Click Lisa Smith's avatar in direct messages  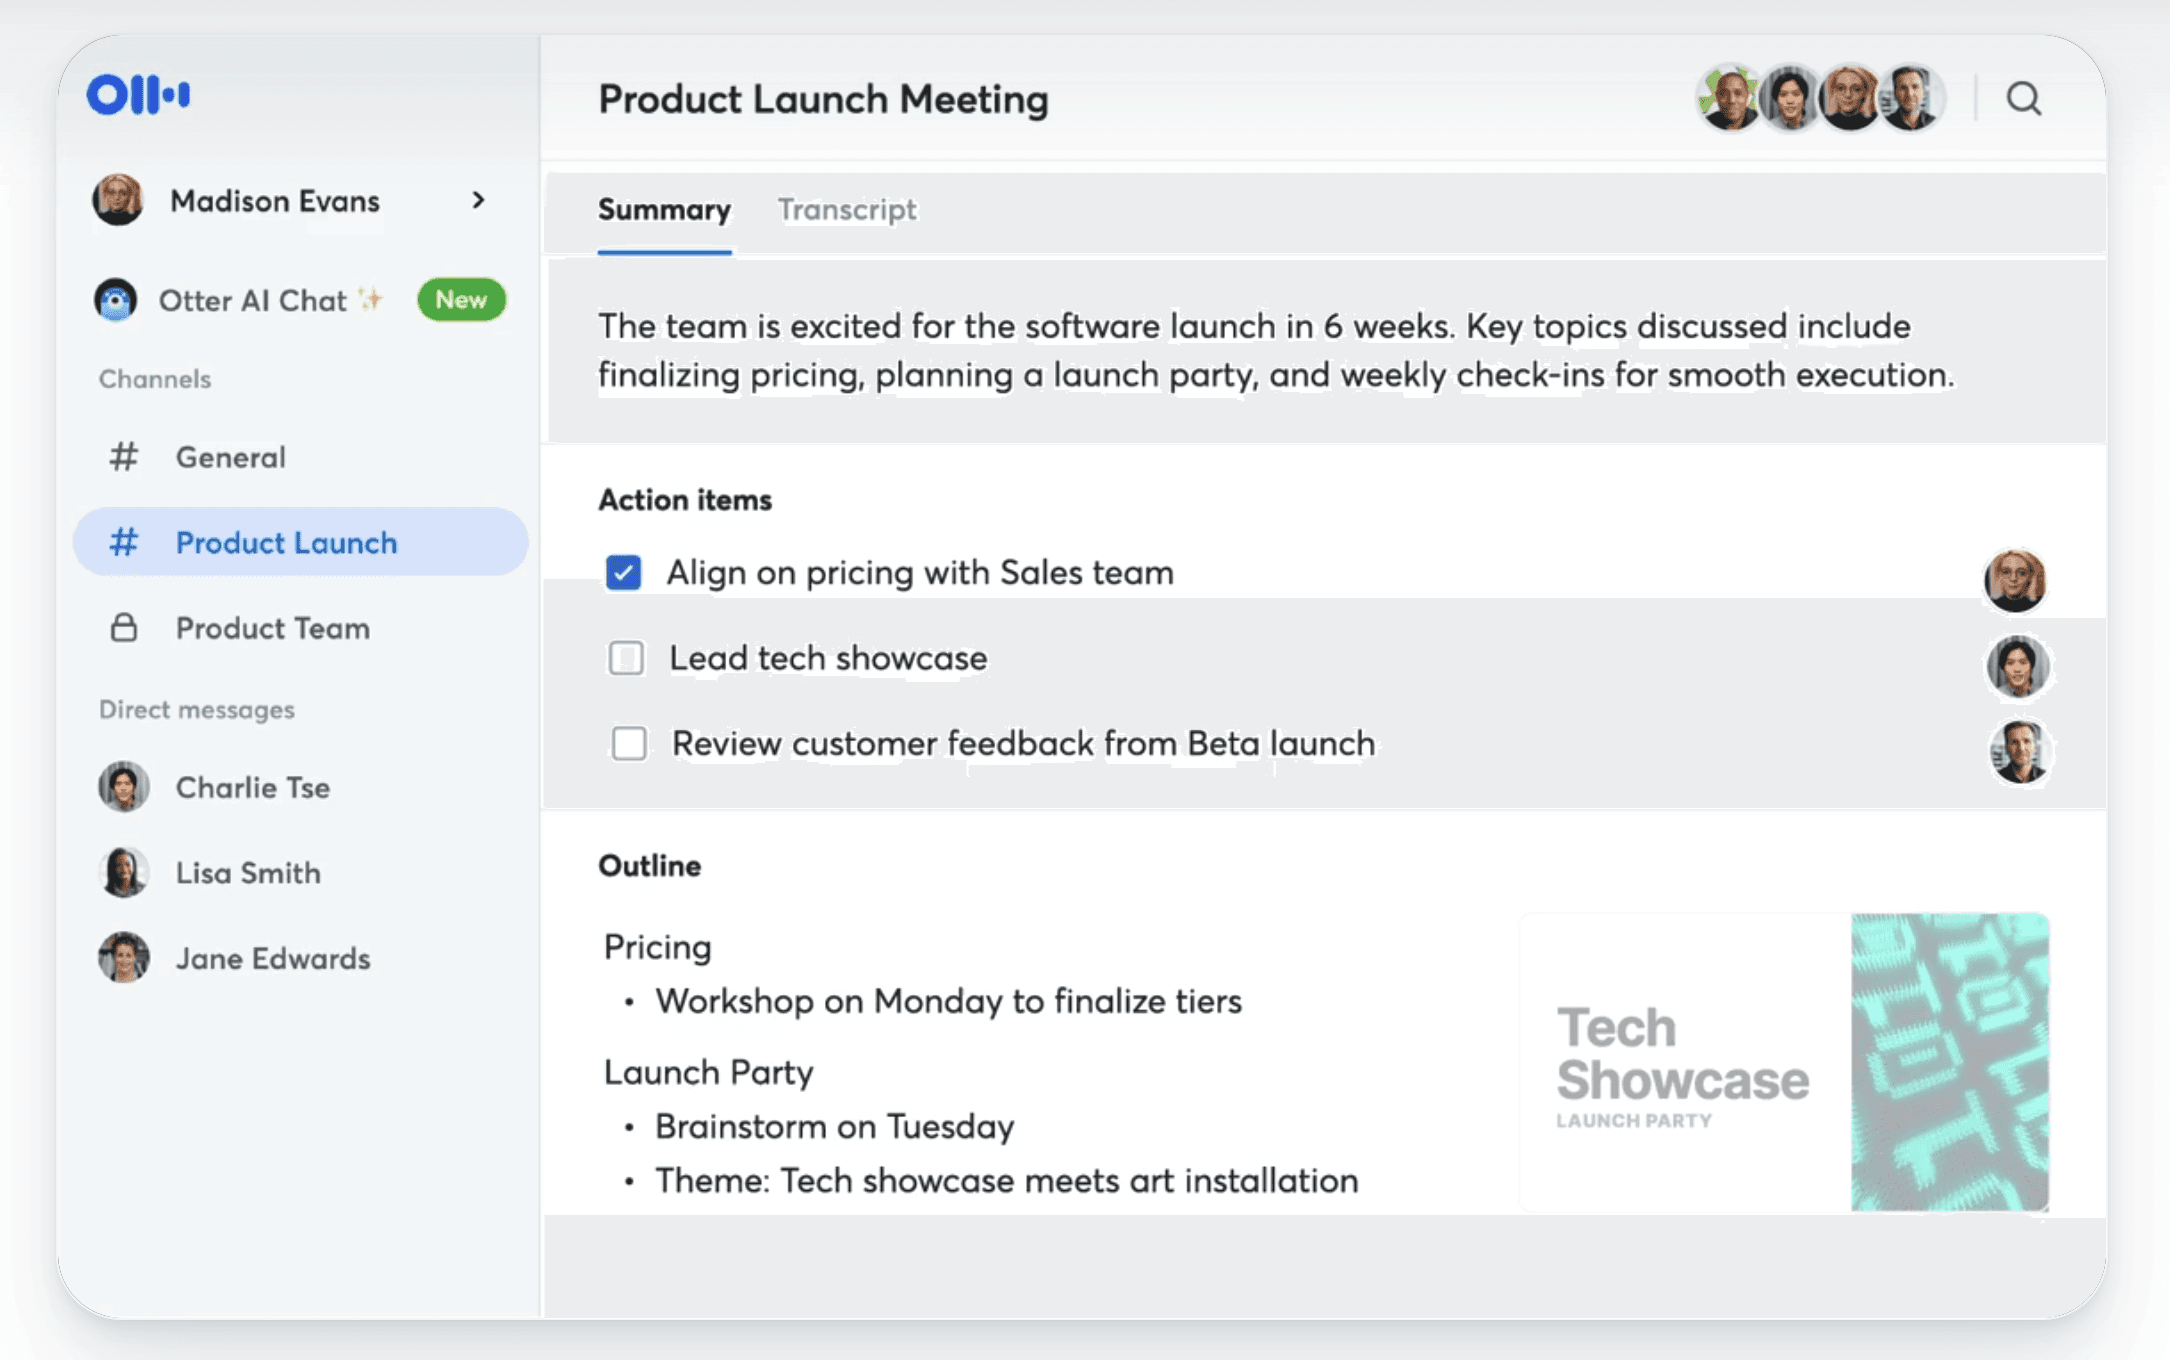click(x=124, y=872)
